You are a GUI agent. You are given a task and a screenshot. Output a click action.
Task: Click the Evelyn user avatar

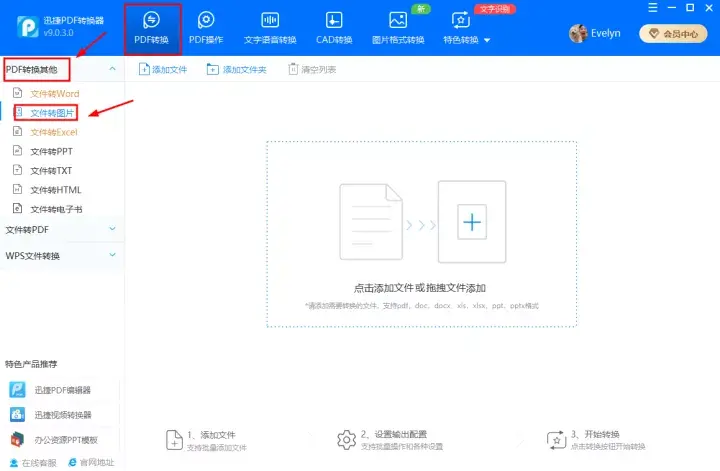(578, 34)
